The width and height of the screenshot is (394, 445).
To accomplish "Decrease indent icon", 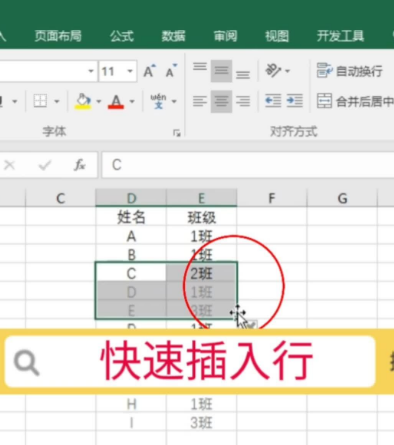I will (273, 101).
